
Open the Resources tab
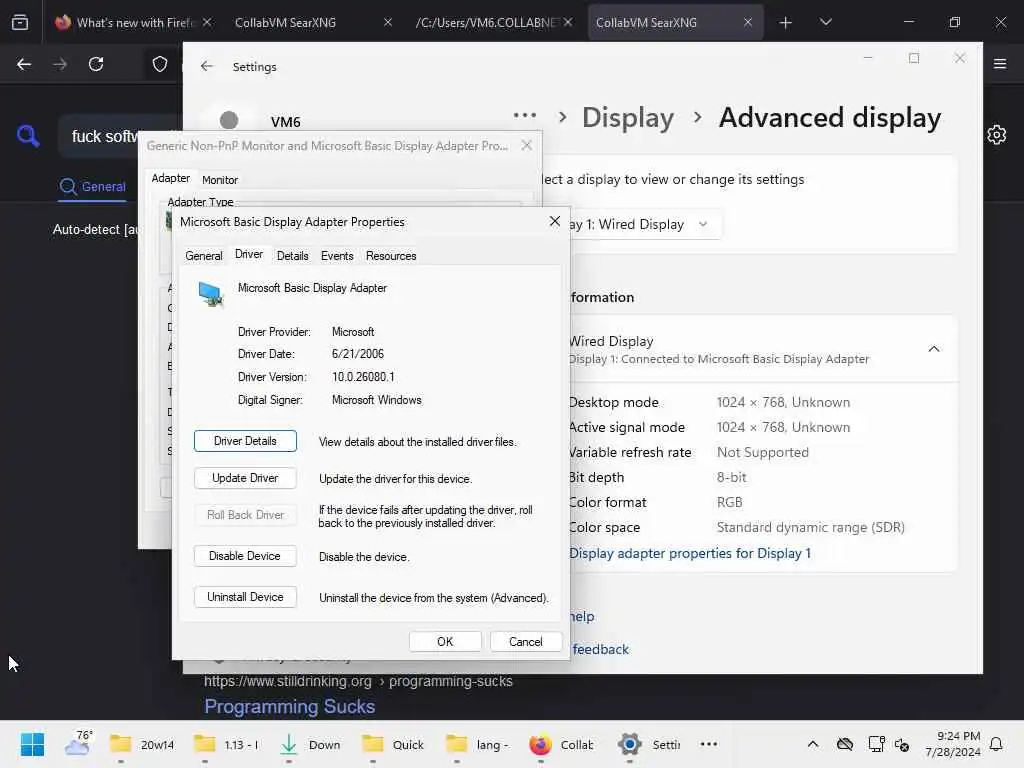391,256
